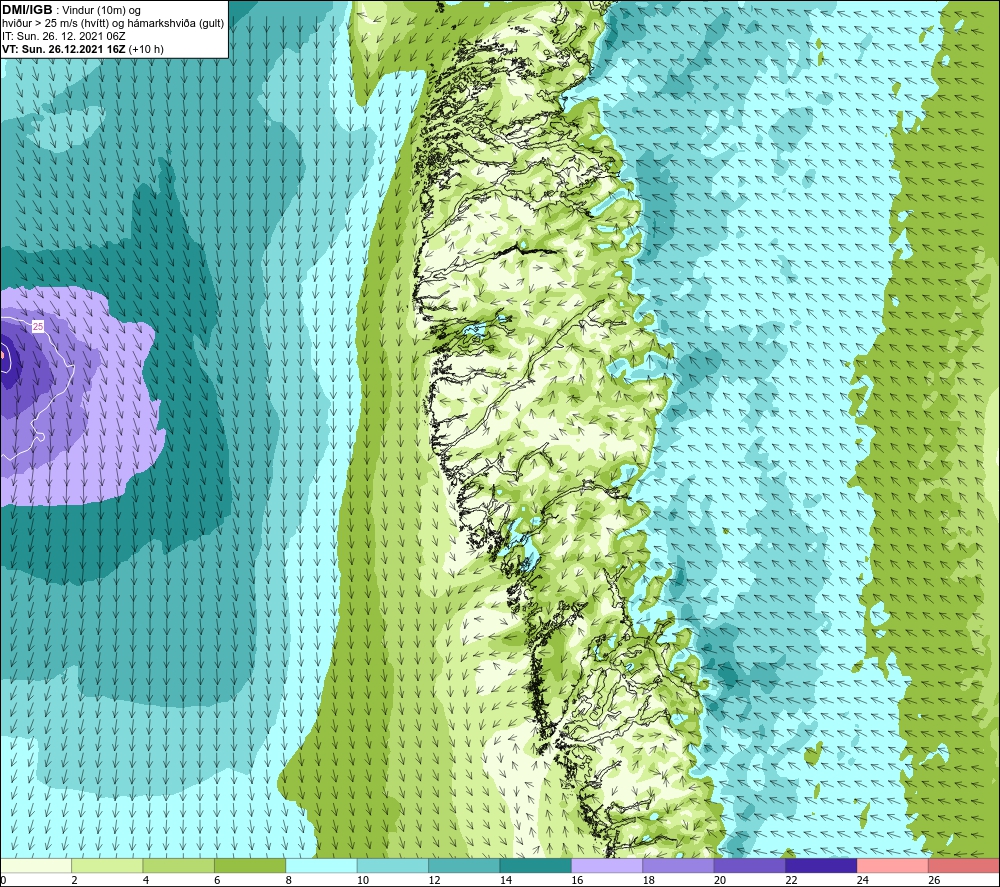Click scale label '10' under the color bar
The width and height of the screenshot is (1000, 887).
363,880
